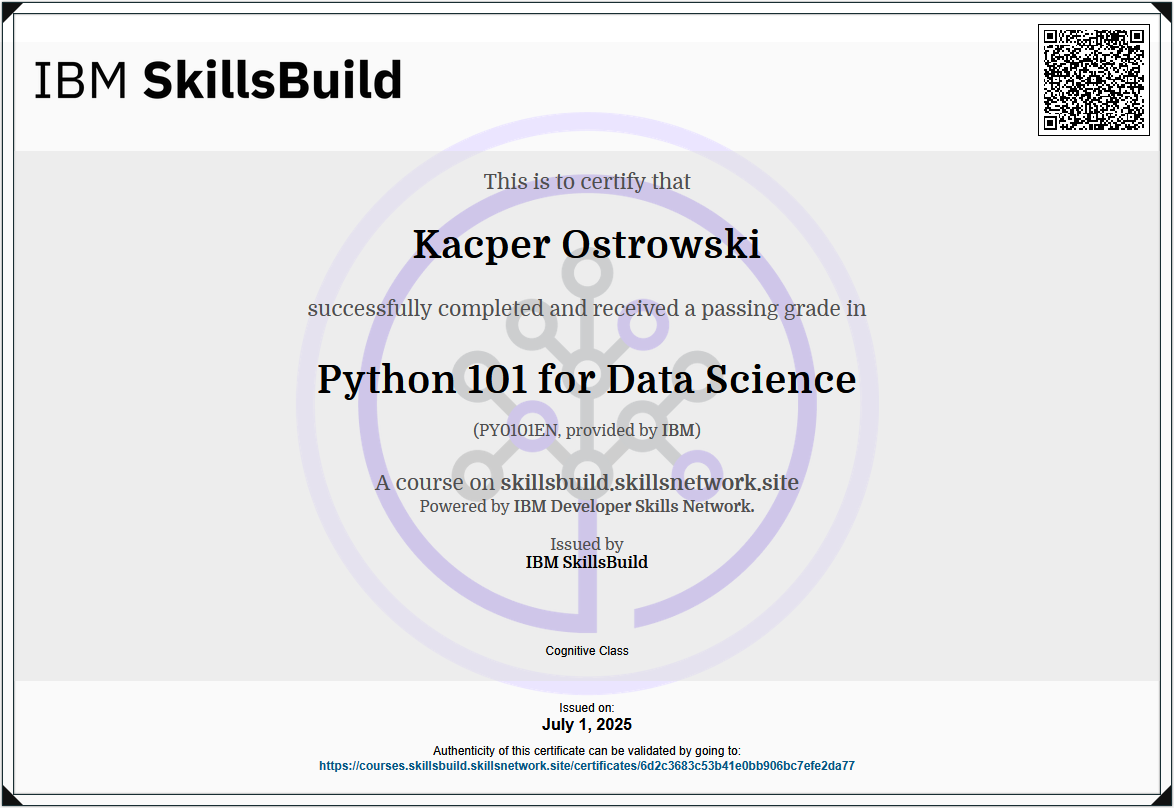Click the bold issuer name "IBM SkillsBuild"
The height and width of the screenshot is (808, 1174).
(x=587, y=562)
